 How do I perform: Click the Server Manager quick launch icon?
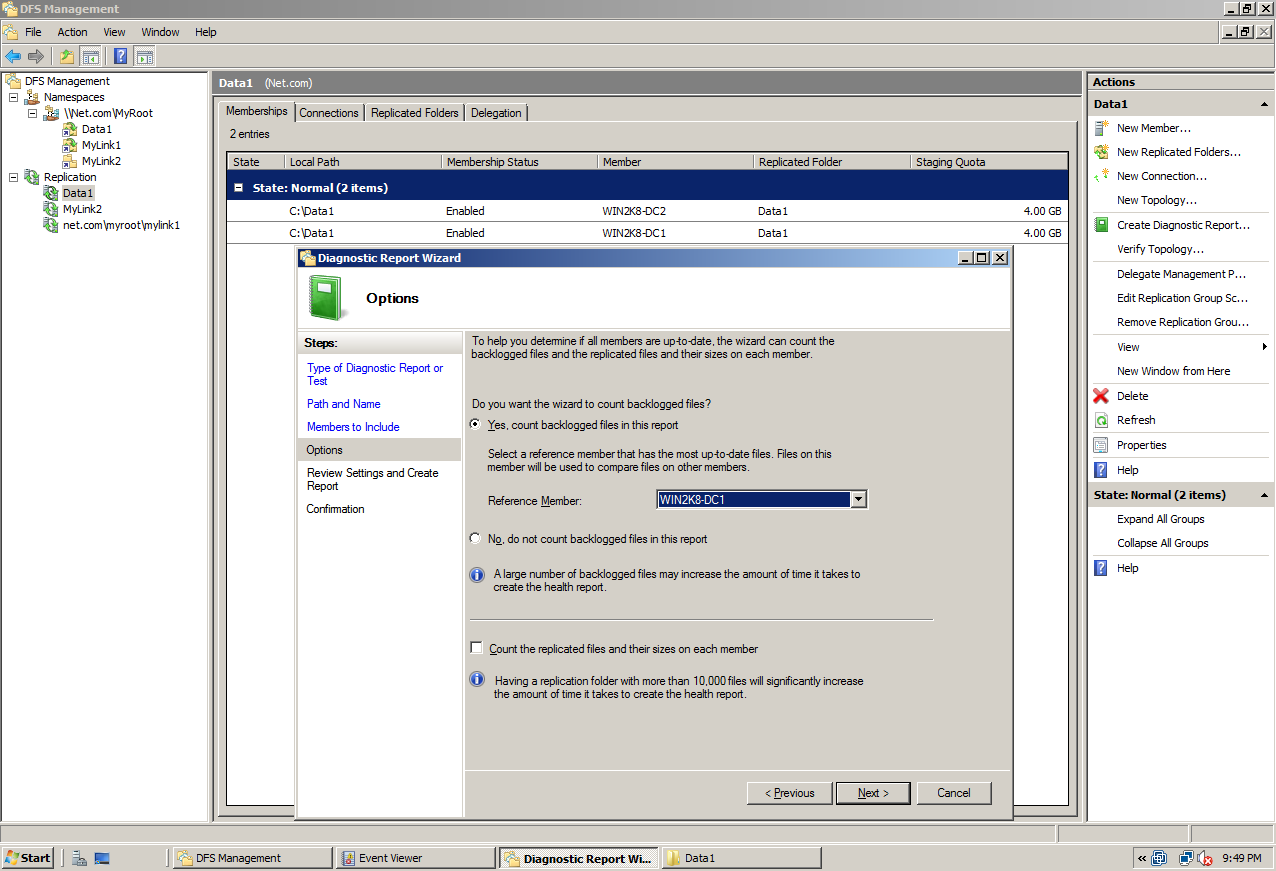tap(79, 858)
